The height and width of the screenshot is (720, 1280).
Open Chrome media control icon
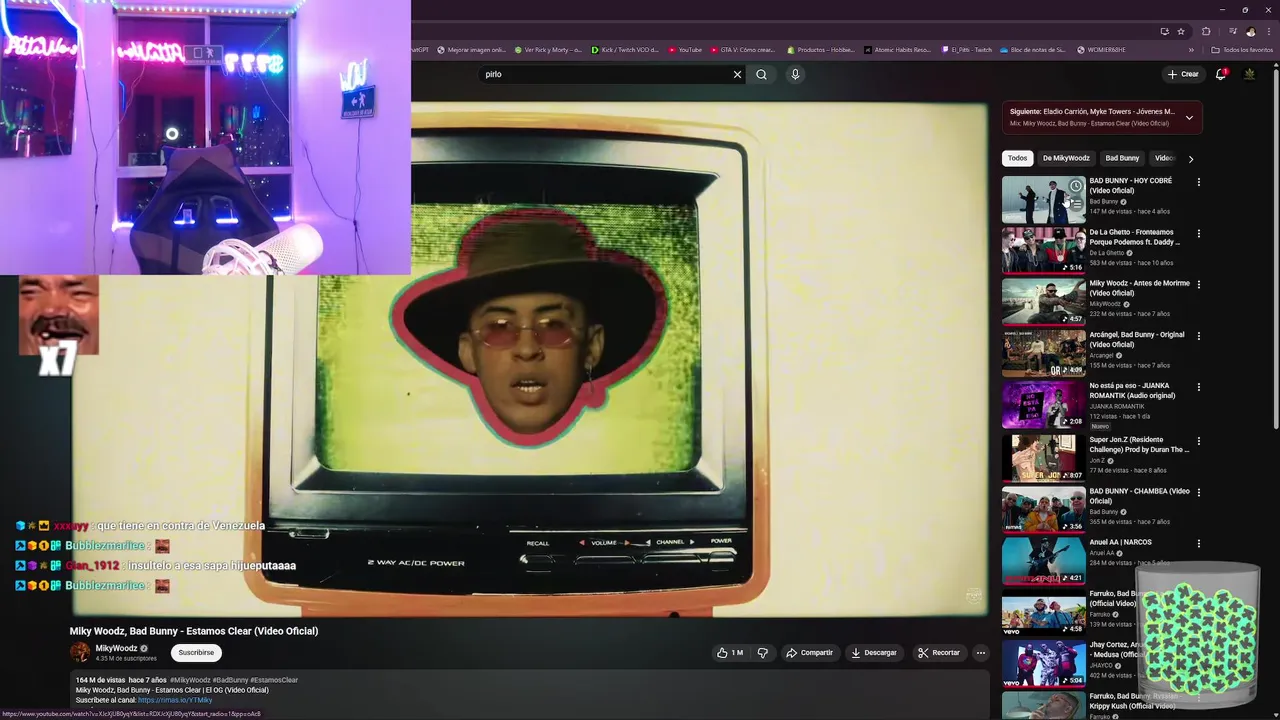click(1232, 31)
